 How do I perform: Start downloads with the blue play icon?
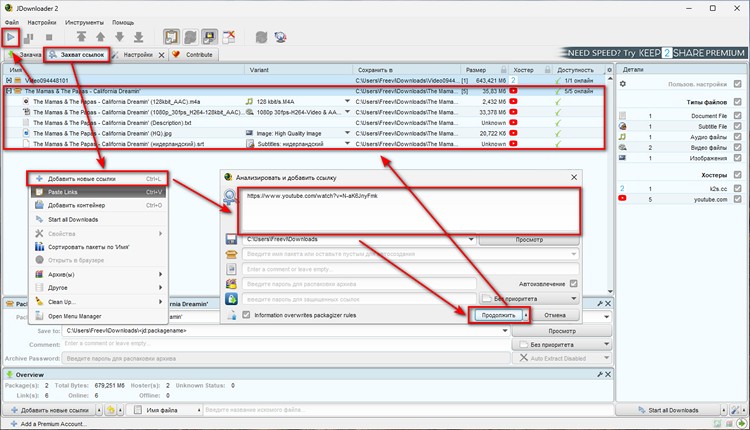[x=11, y=37]
